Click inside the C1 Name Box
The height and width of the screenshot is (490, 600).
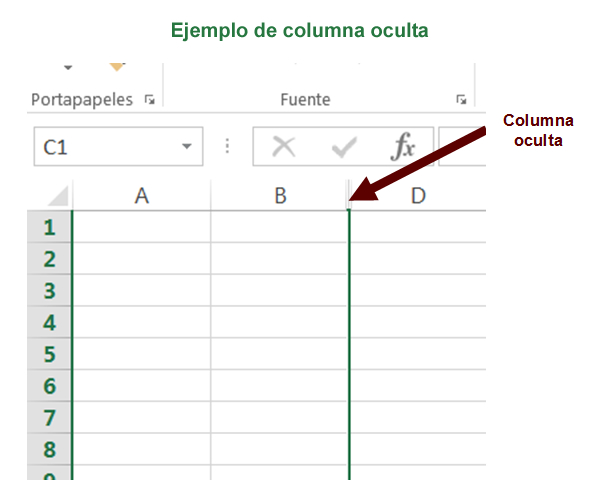(118, 147)
